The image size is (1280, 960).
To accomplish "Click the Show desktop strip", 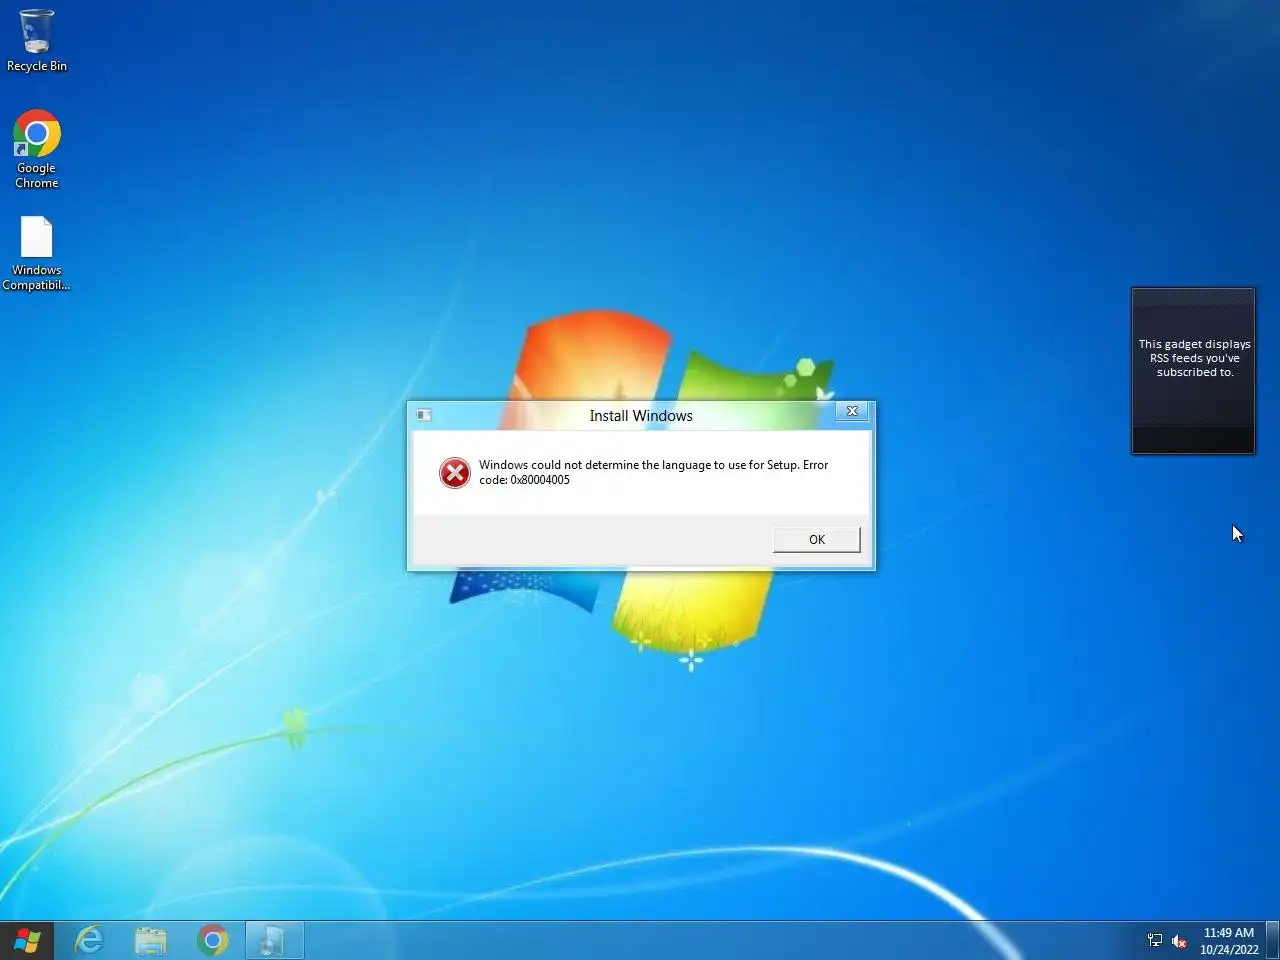I will [x=1273, y=941].
